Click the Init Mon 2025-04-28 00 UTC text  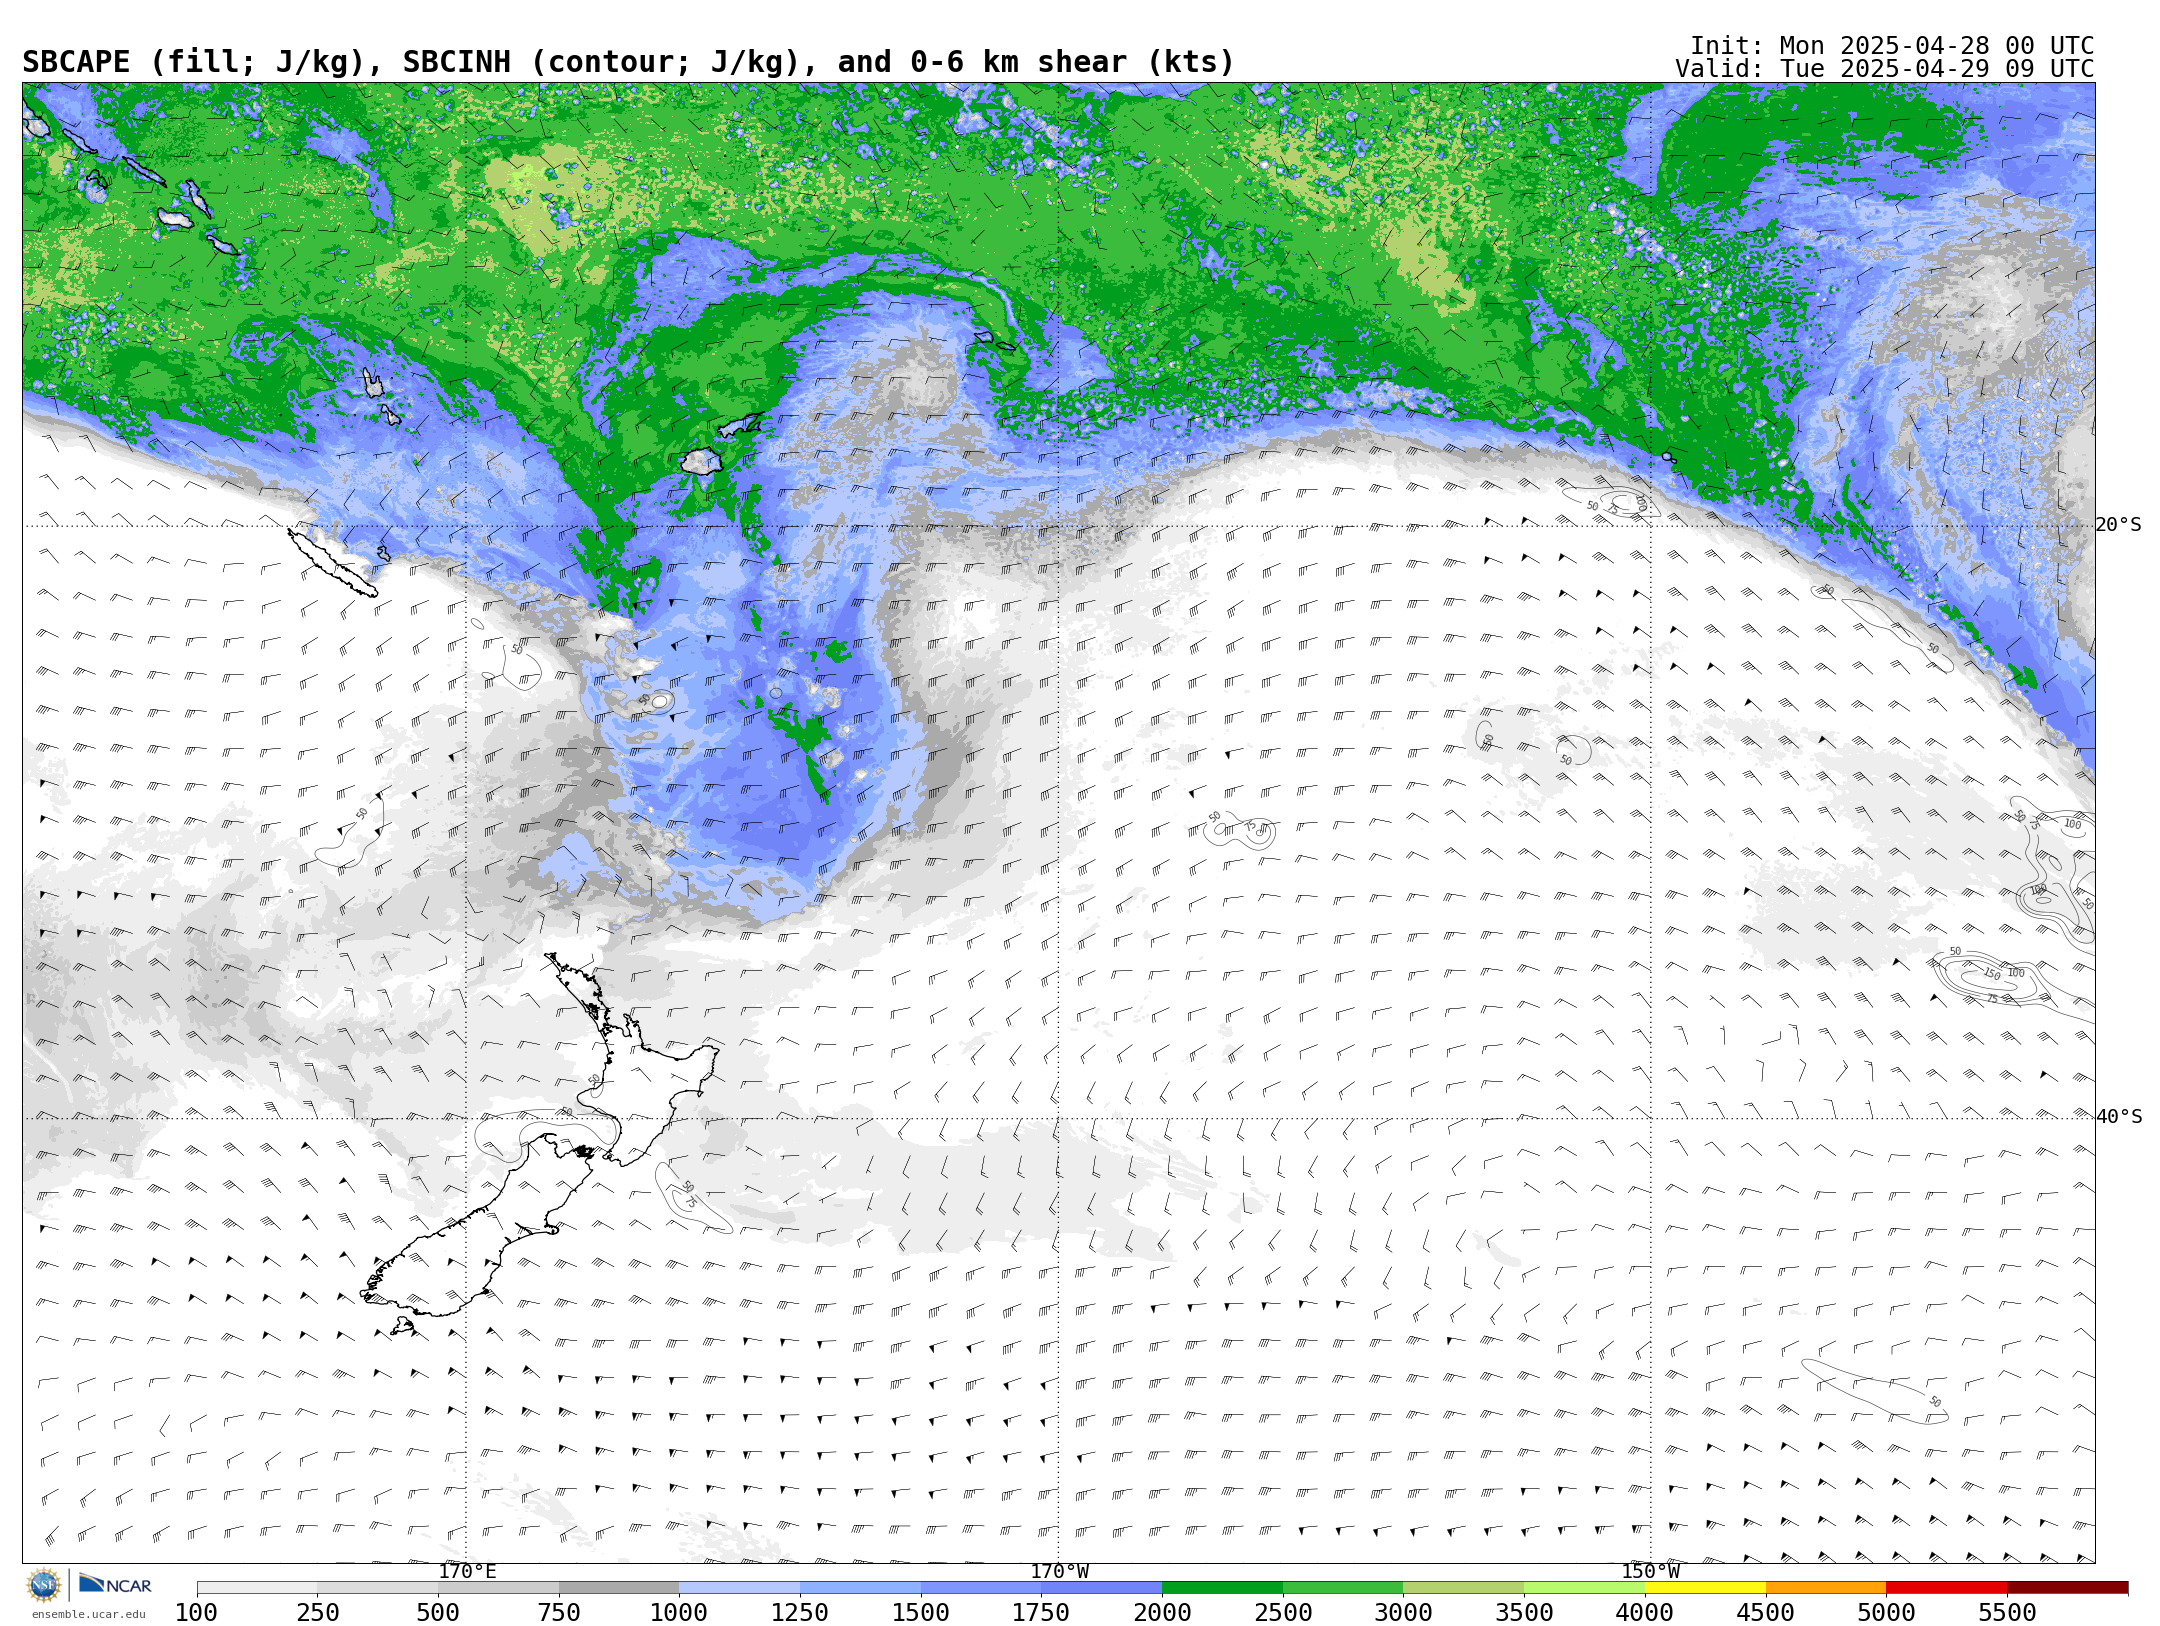pos(1891,46)
